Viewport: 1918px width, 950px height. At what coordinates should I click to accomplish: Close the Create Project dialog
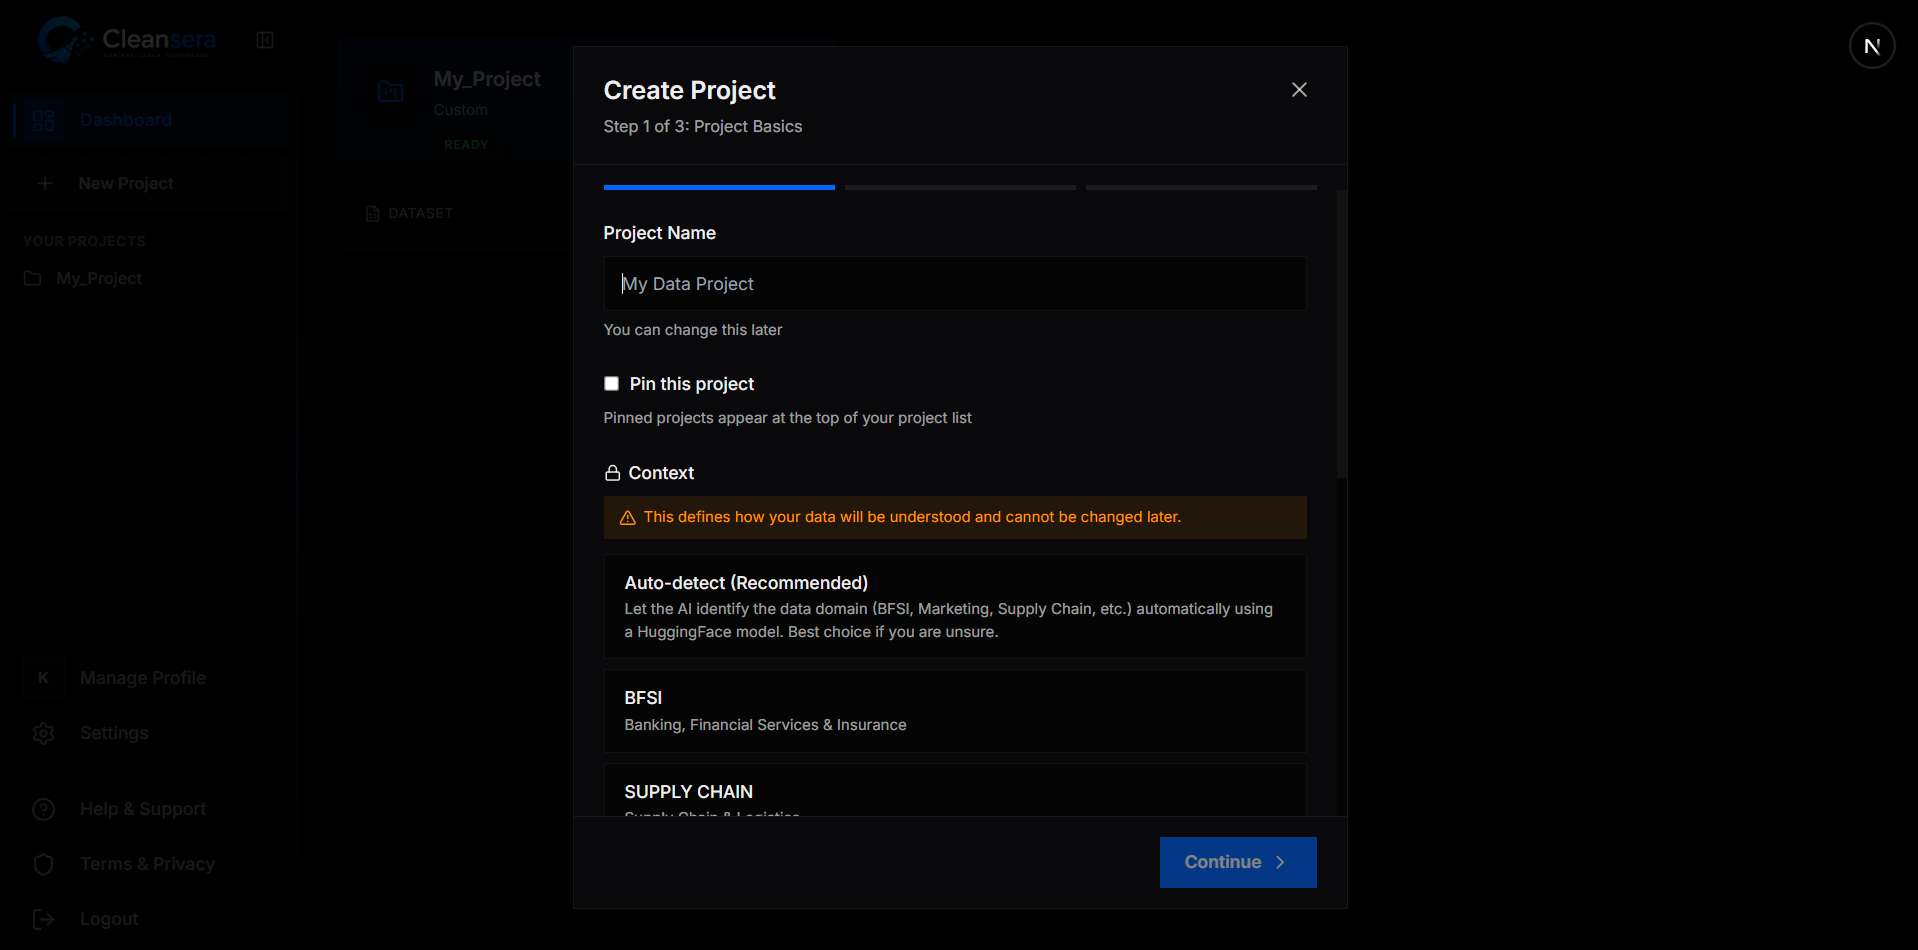1299,90
